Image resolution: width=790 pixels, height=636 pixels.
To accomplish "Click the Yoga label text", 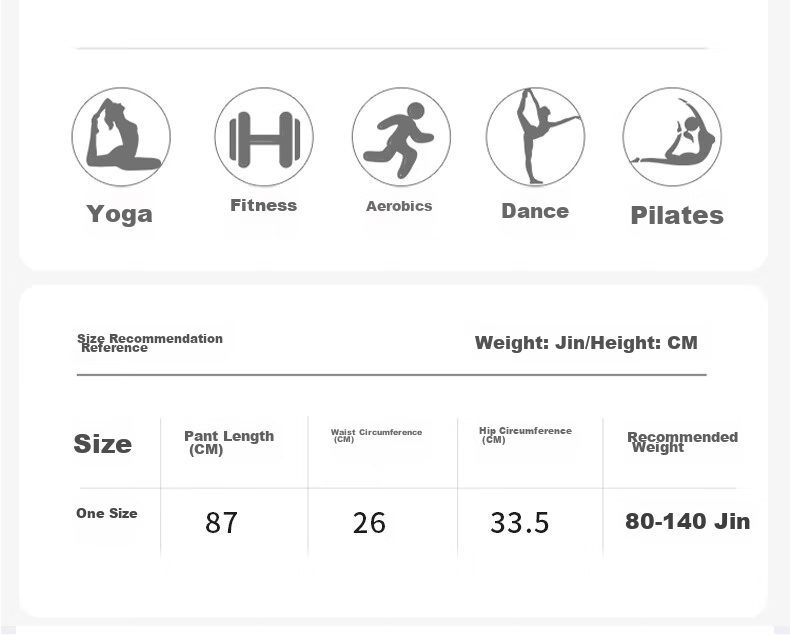I will pos(119,214).
